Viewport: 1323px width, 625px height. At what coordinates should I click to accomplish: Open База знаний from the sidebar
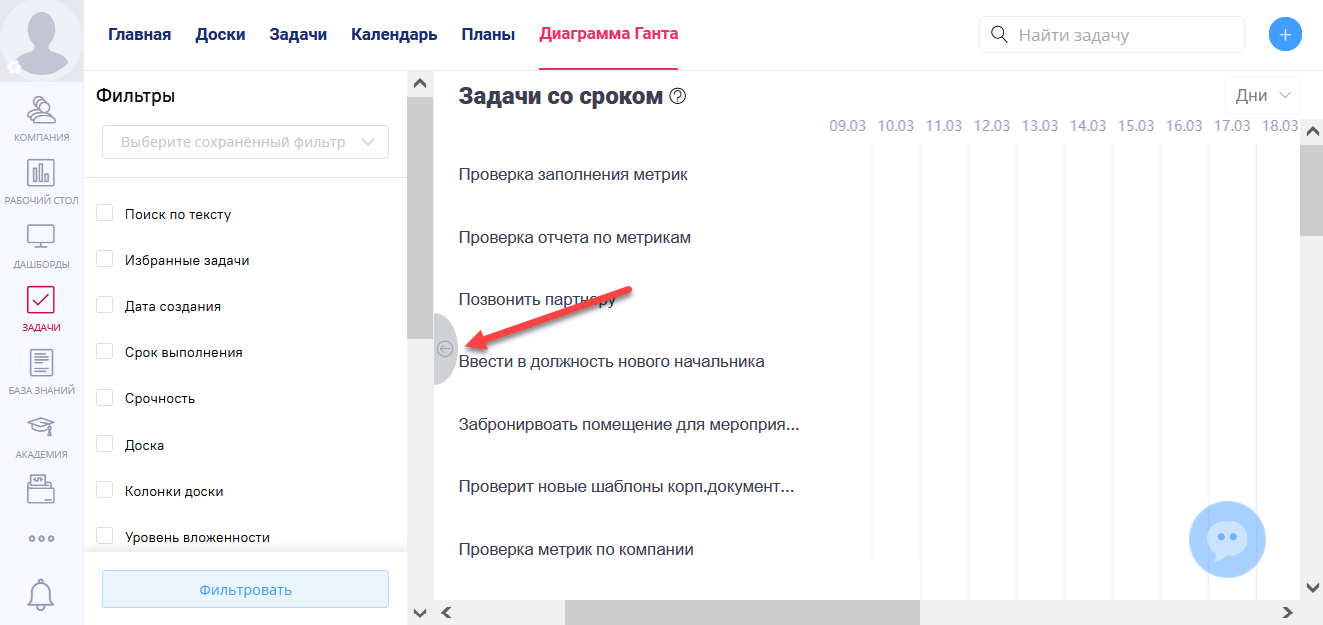tap(41, 368)
